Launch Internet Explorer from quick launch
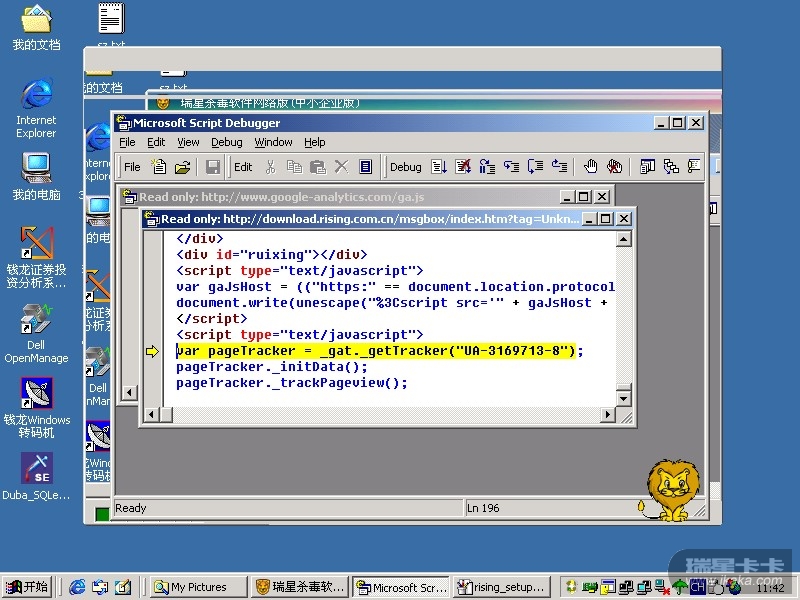The image size is (800, 600). click(77, 587)
